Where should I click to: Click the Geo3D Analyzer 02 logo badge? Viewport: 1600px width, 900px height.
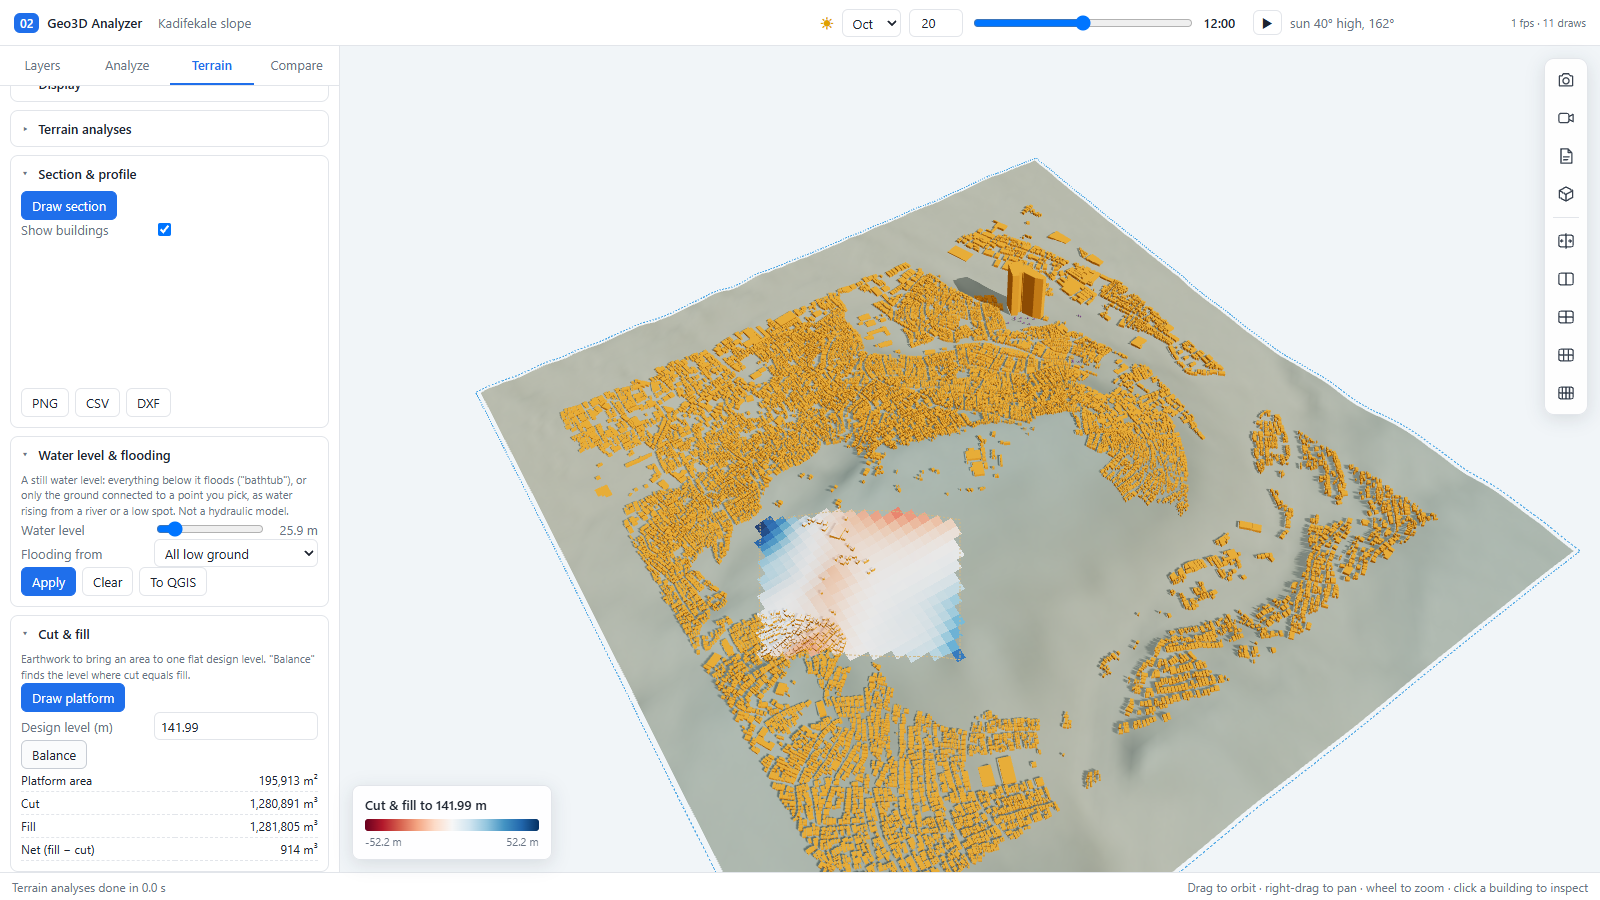coord(26,23)
